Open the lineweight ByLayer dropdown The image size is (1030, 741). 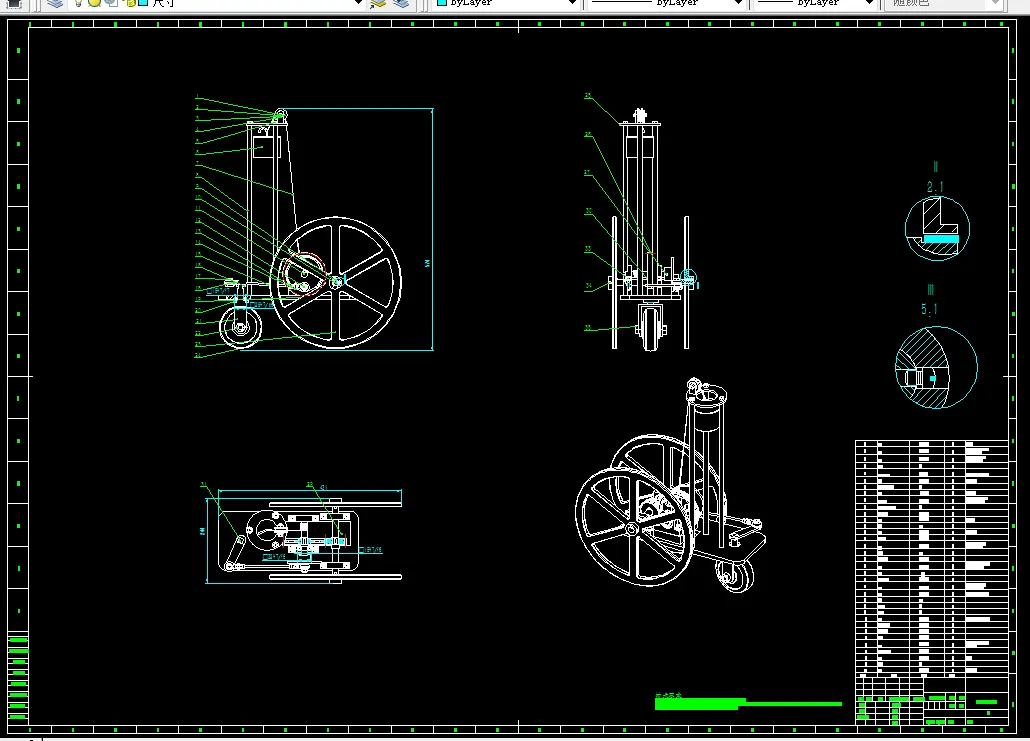870,3
